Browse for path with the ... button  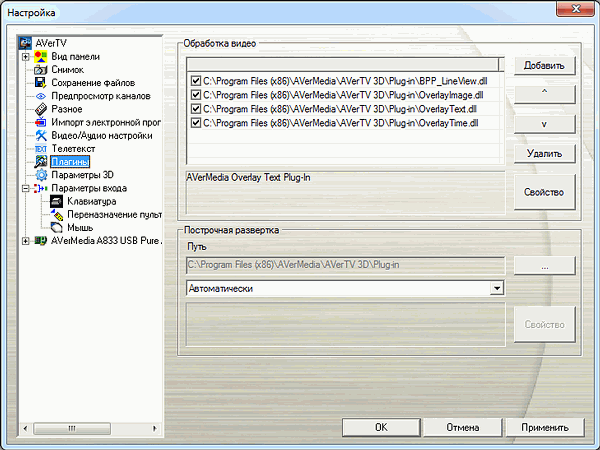coord(544,265)
